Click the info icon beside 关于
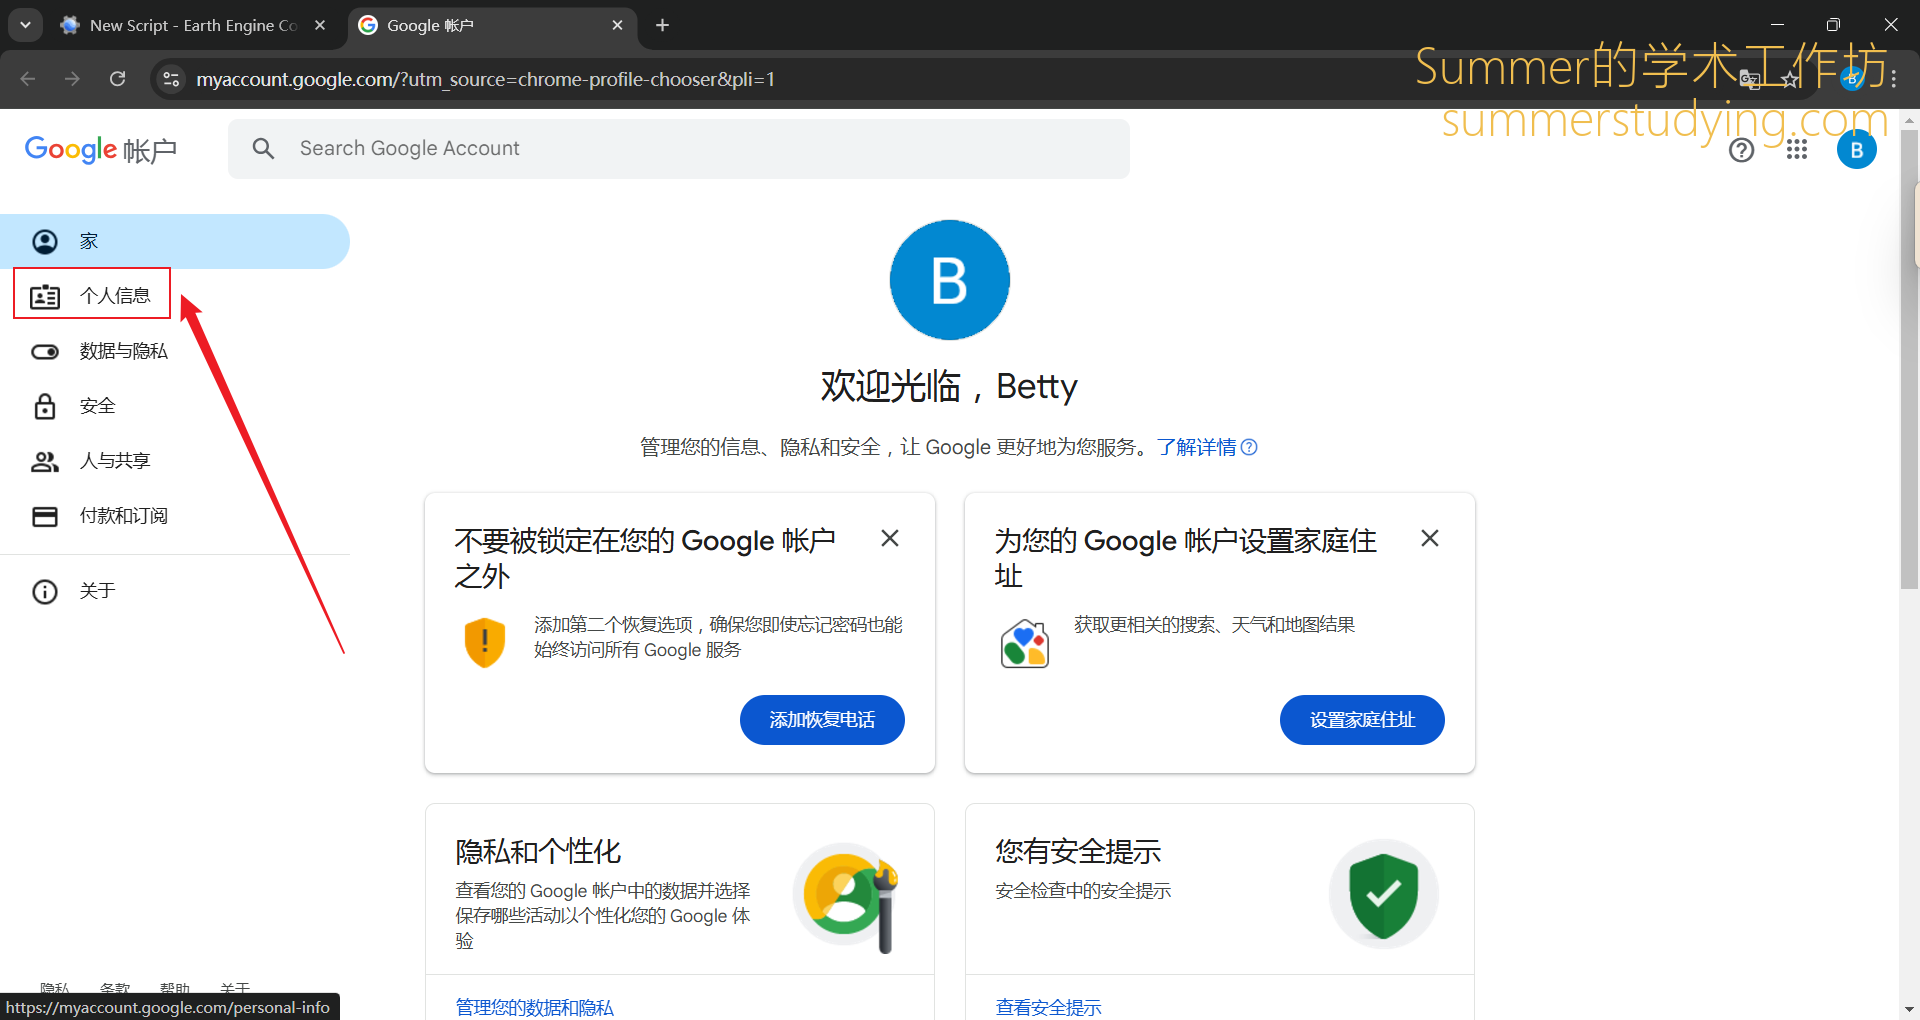This screenshot has width=1920, height=1020. coord(45,591)
